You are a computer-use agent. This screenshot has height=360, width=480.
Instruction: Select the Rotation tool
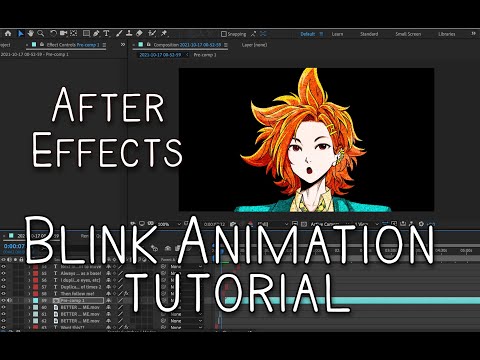click(x=53, y=33)
